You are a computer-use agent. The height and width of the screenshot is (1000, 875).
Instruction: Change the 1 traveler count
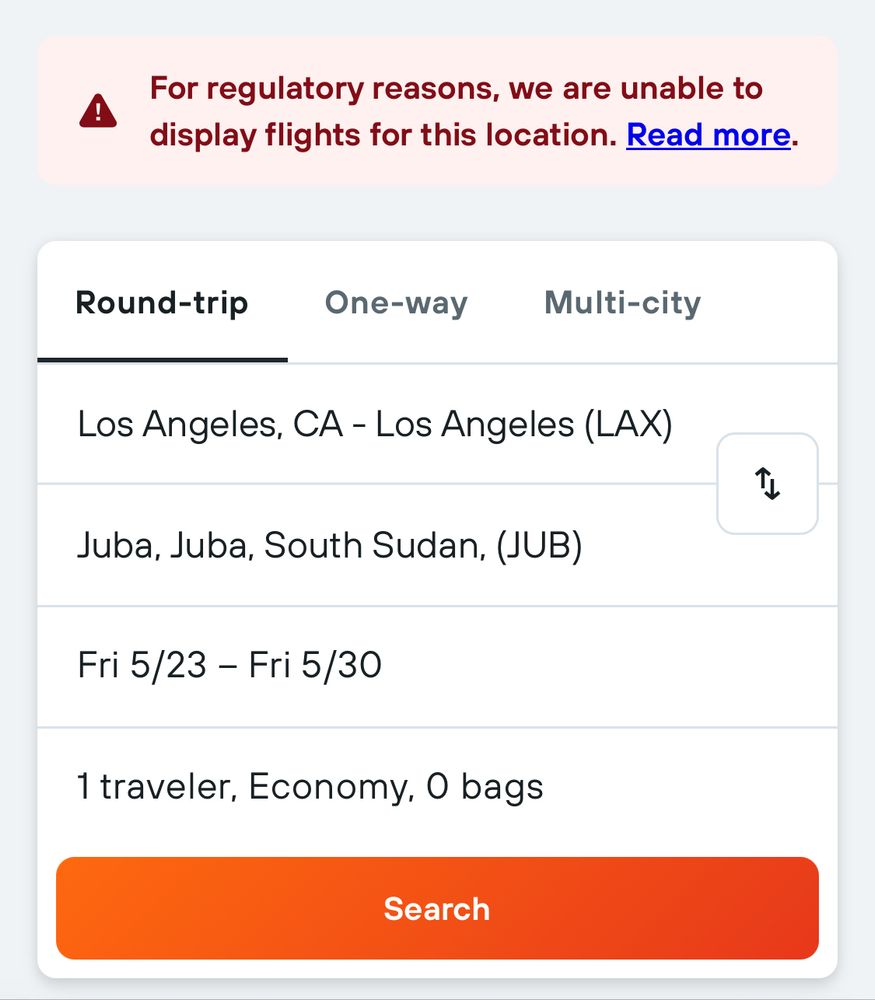click(x=158, y=786)
